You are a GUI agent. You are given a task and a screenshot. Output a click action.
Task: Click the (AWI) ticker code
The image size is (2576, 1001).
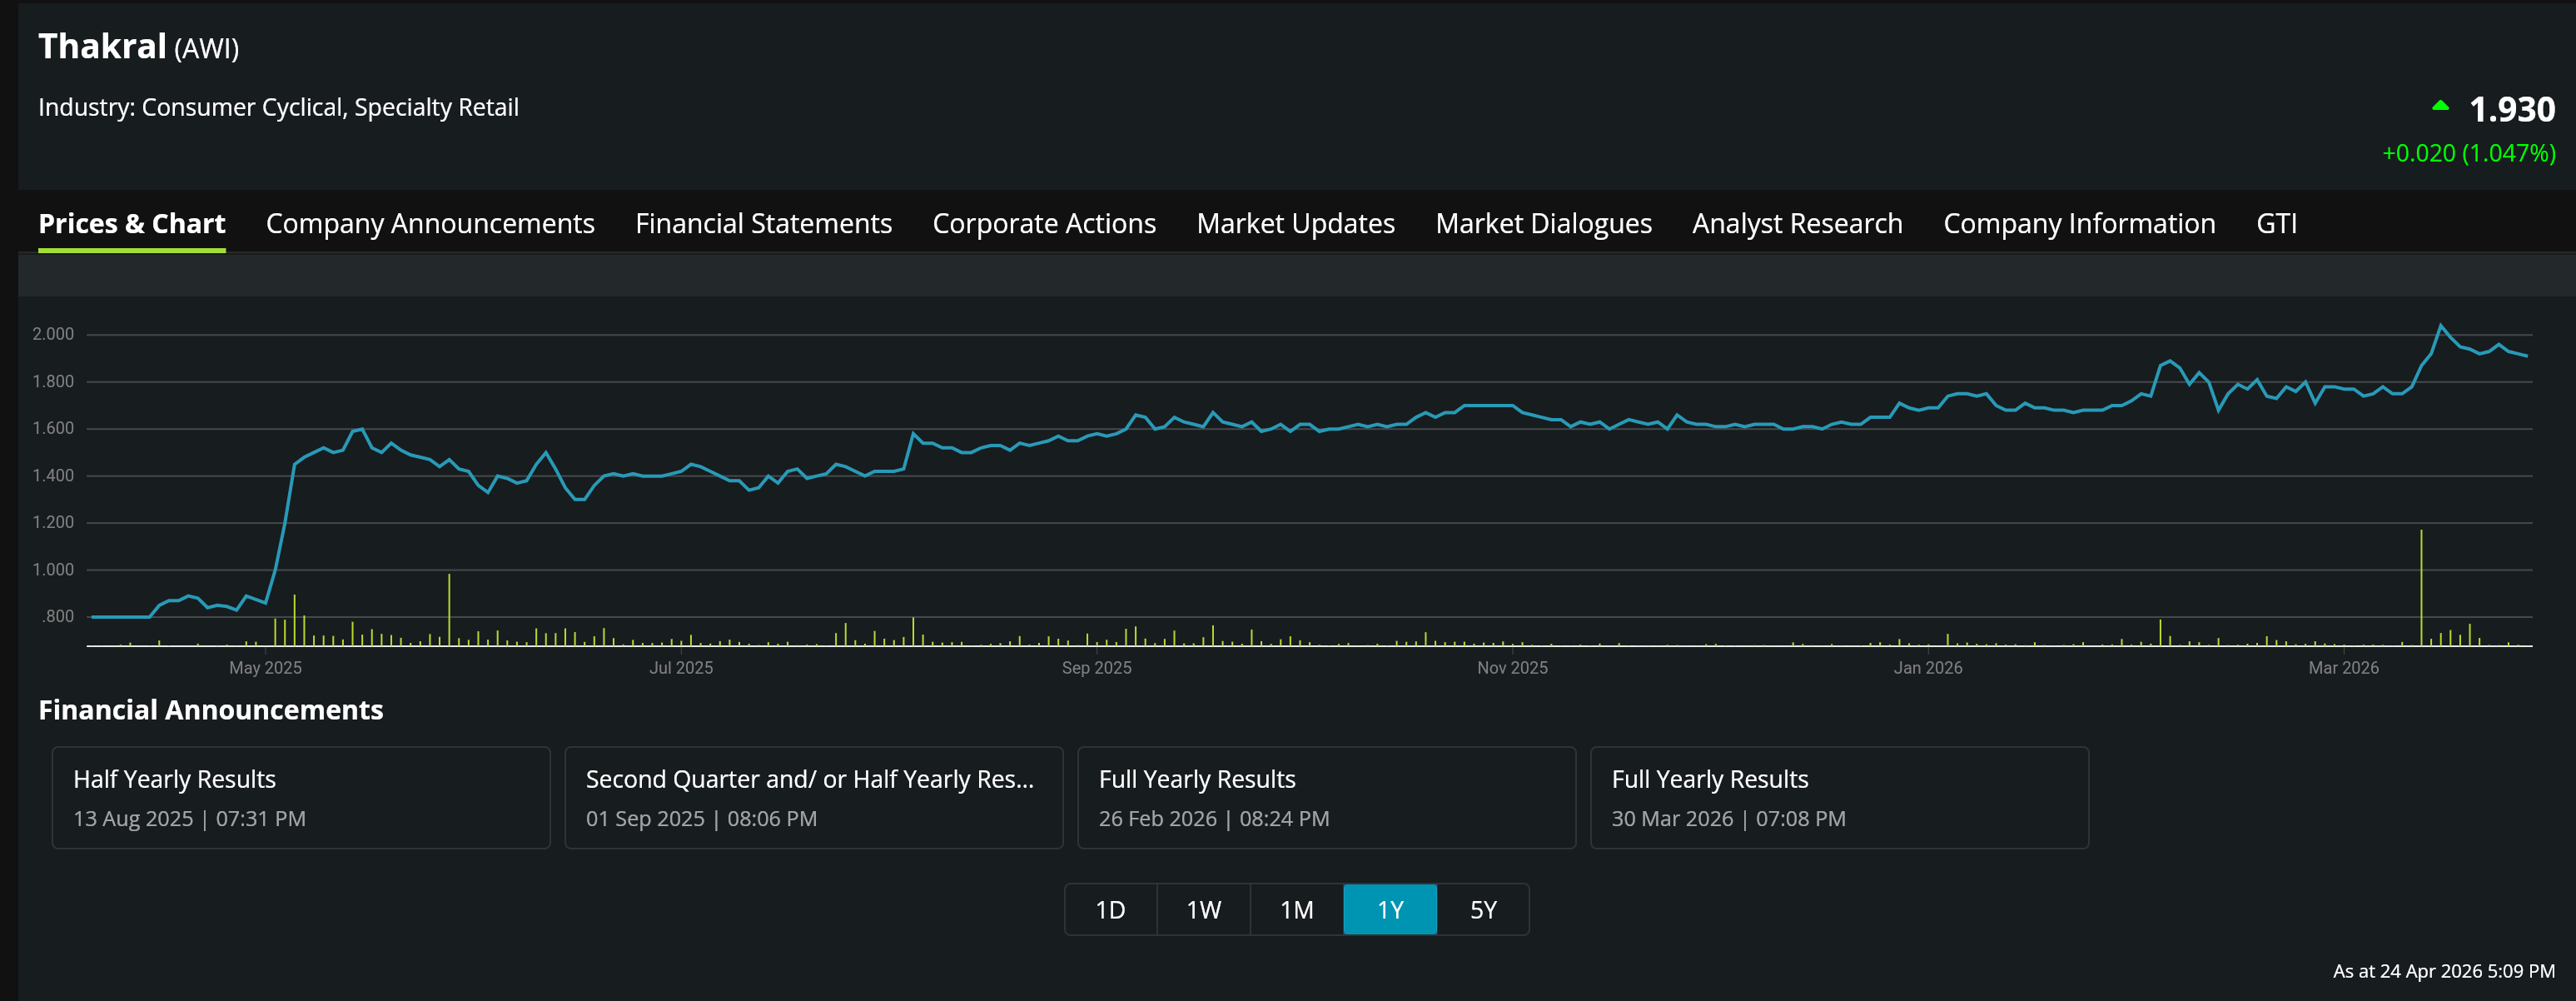coord(206,48)
